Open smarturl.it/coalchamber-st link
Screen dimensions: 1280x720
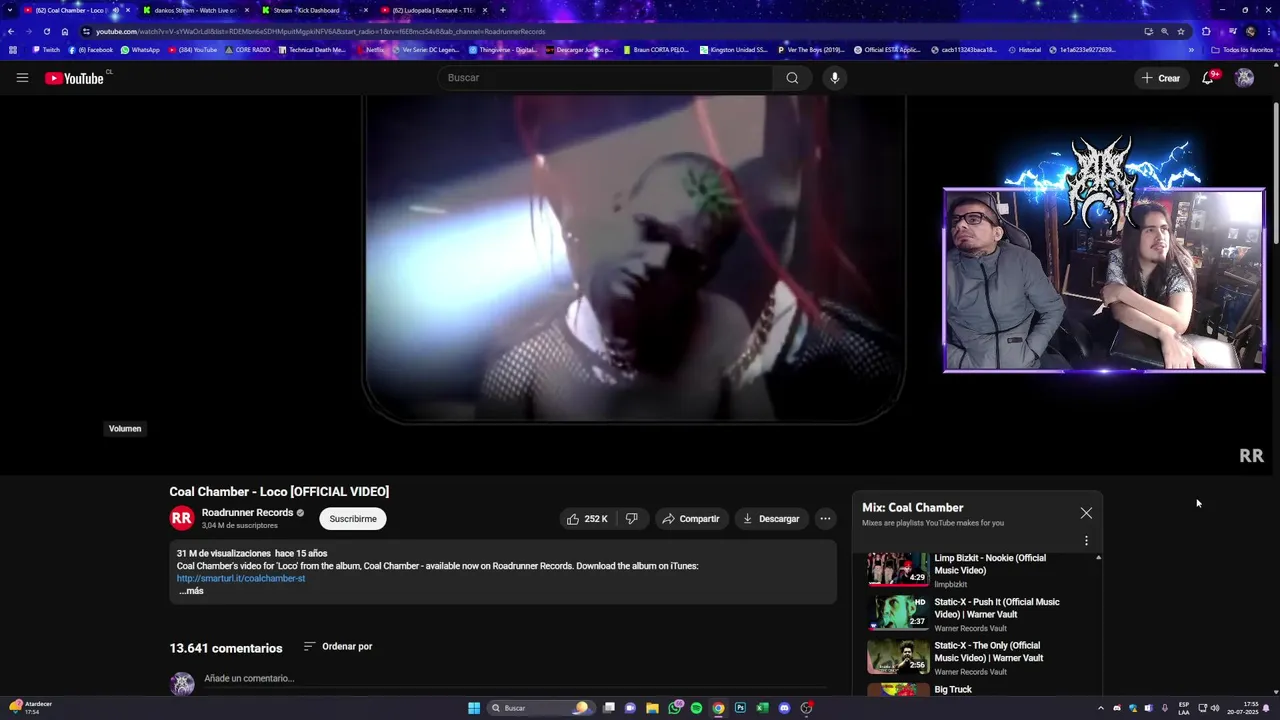(x=241, y=578)
